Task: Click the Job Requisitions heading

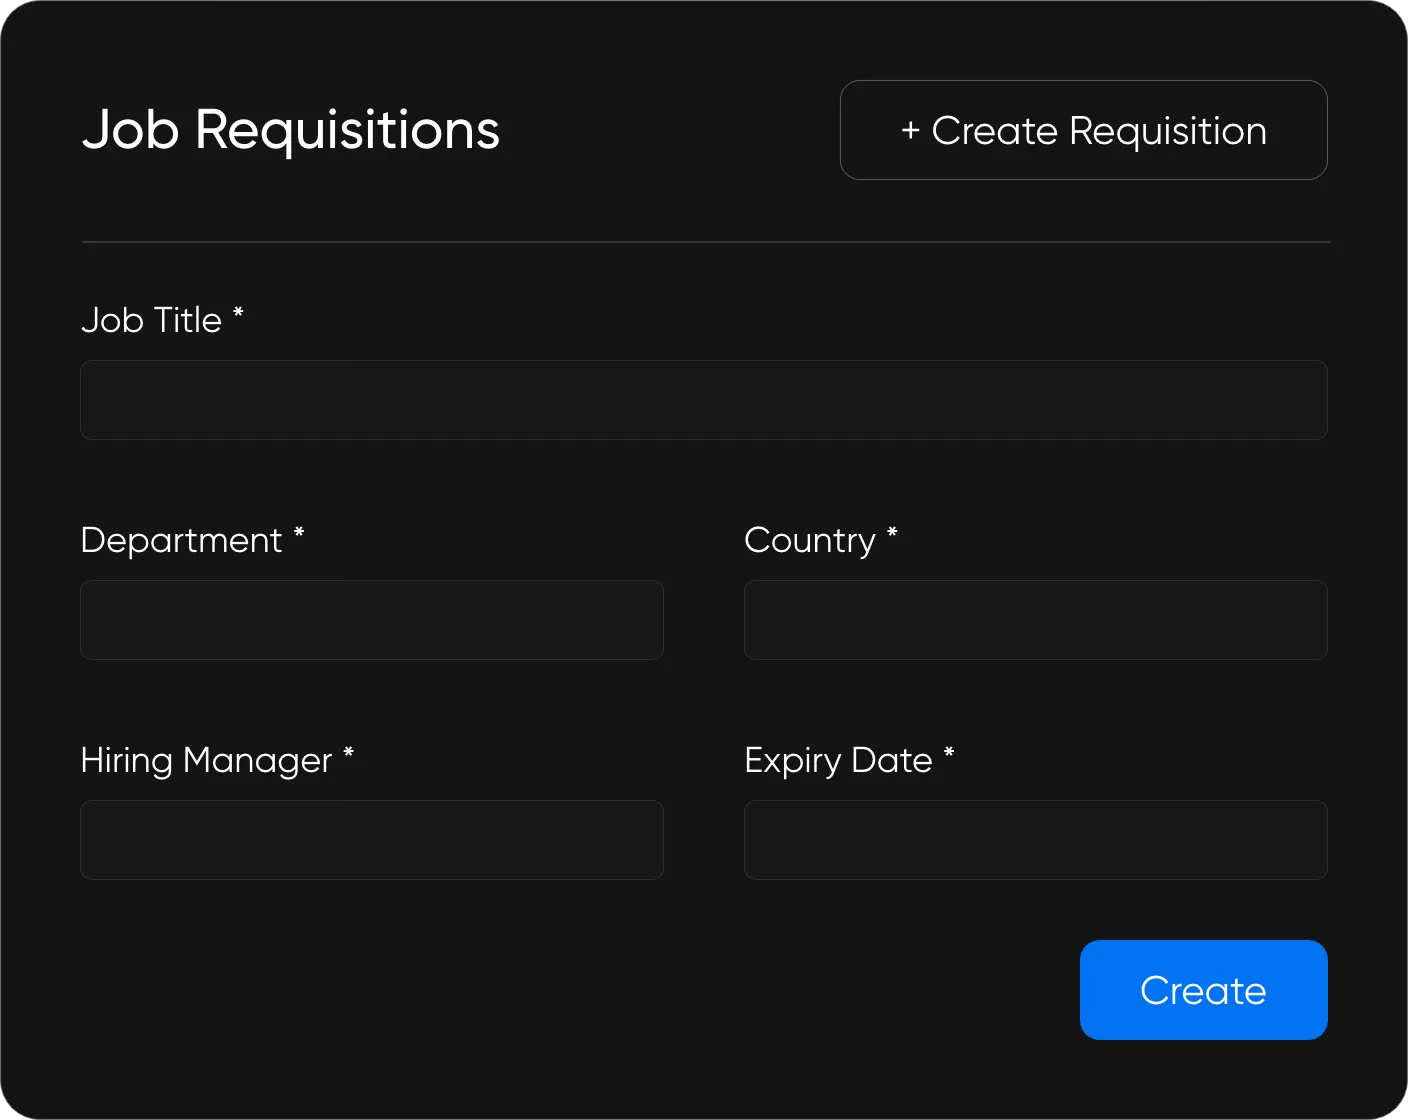Action: coord(291,130)
